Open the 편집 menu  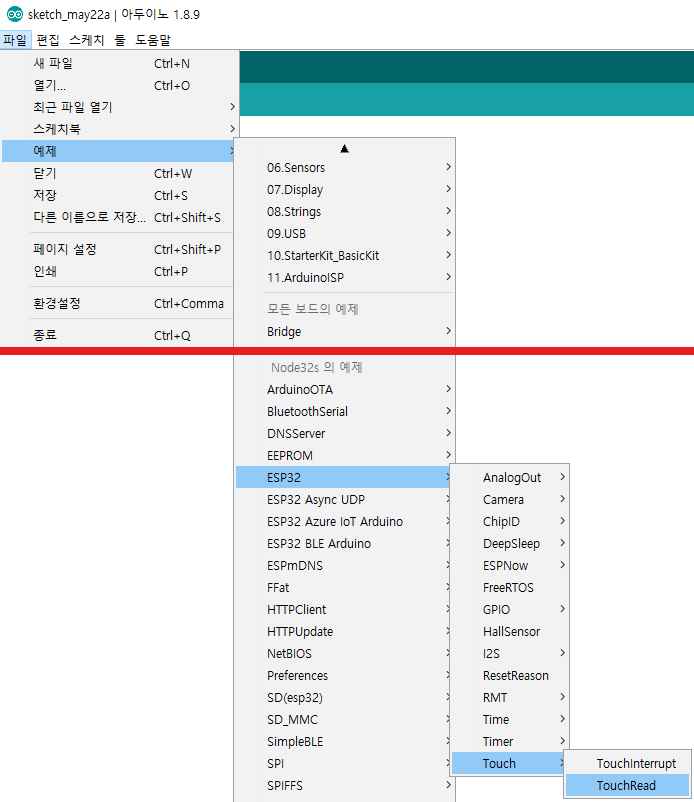click(48, 40)
